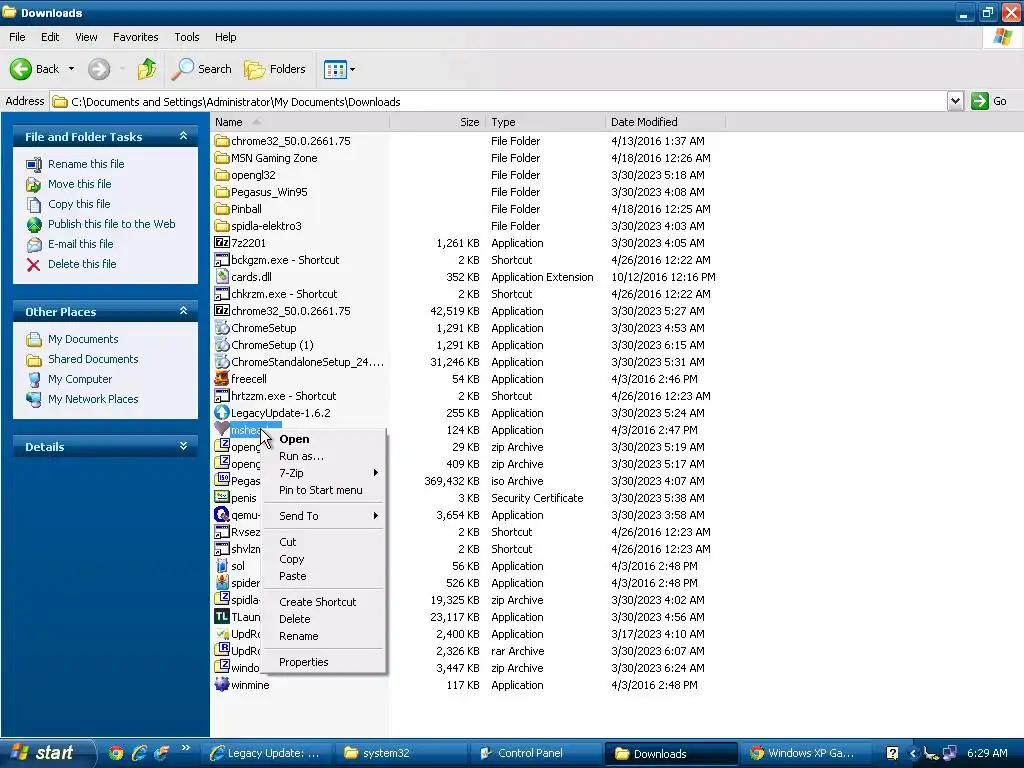Screen dimensions: 1024x768
Task: Expand the Send To submenu
Action: pyautogui.click(x=376, y=515)
